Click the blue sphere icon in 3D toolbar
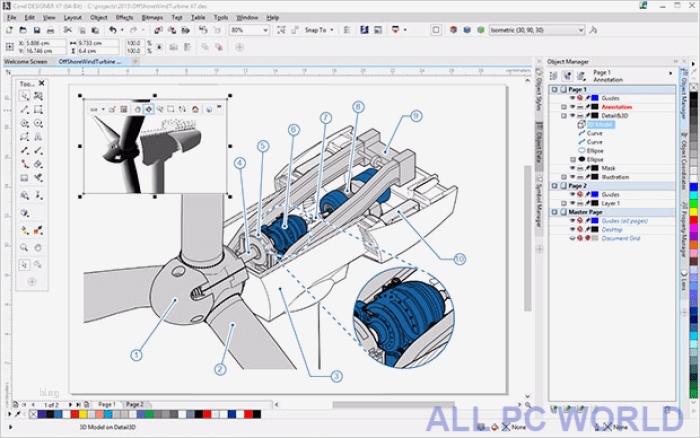The image size is (700, 438). [209, 109]
